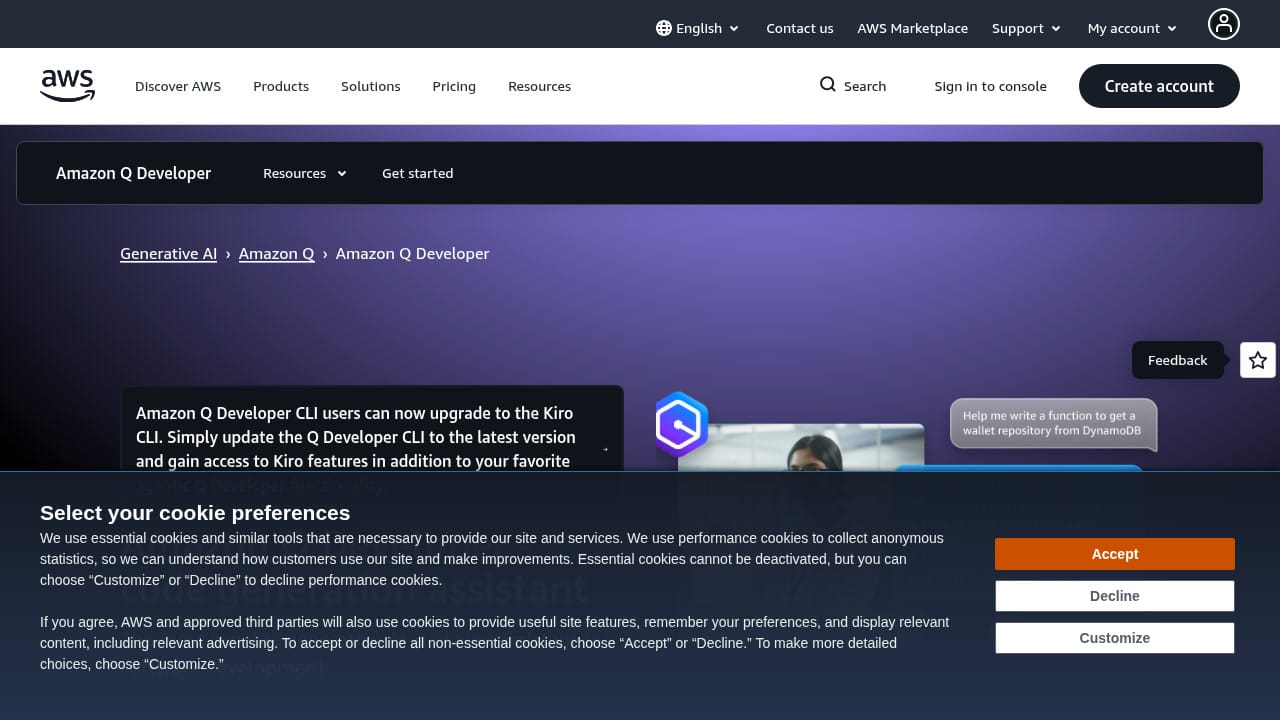Accept all cookies
1280x720 pixels.
[x=1114, y=553]
